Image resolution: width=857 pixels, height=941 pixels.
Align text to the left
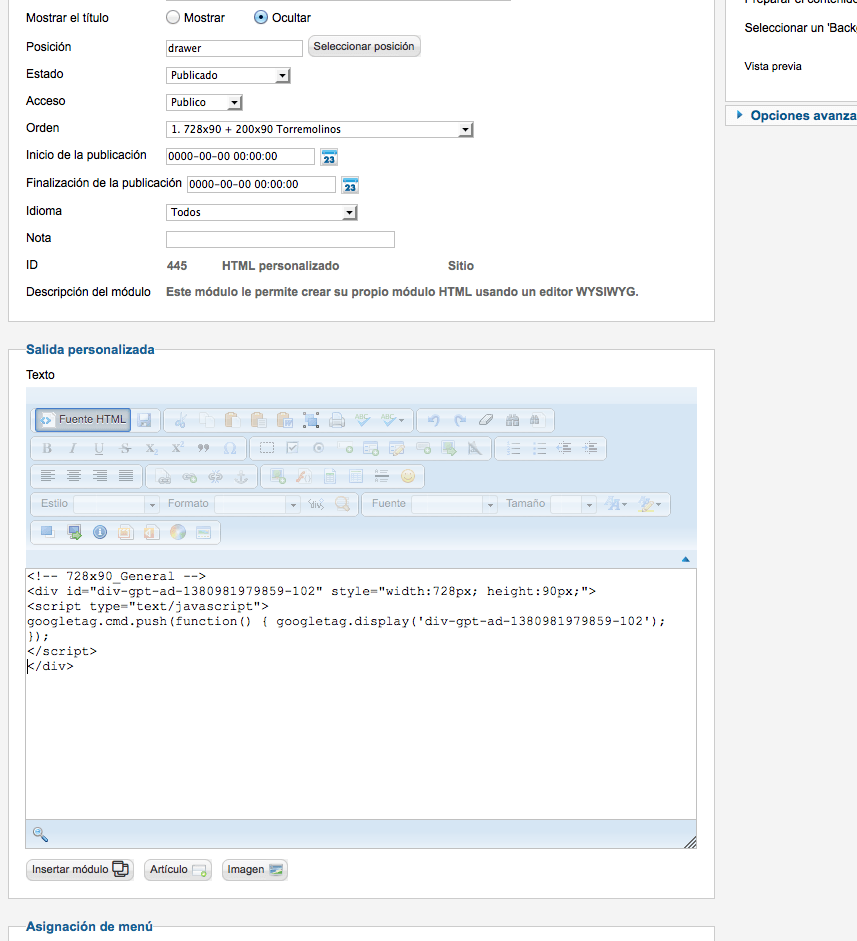point(47,477)
